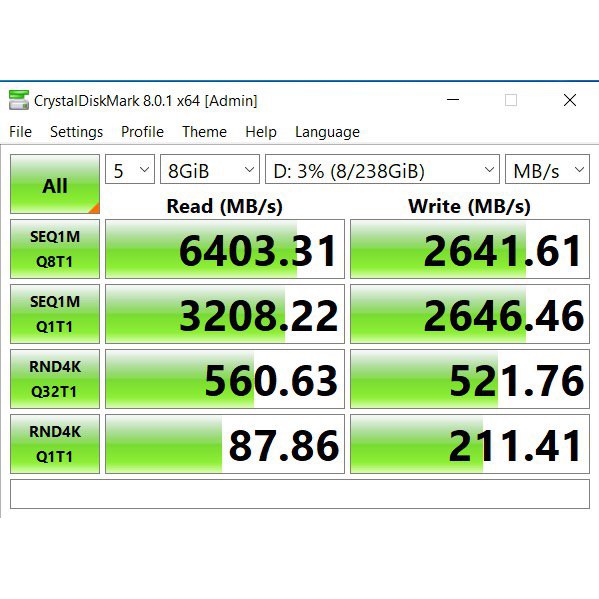Viewport: 599px width, 599px height.
Task: Click the CrystalDiskMark app icon in title bar
Action: [x=19, y=100]
